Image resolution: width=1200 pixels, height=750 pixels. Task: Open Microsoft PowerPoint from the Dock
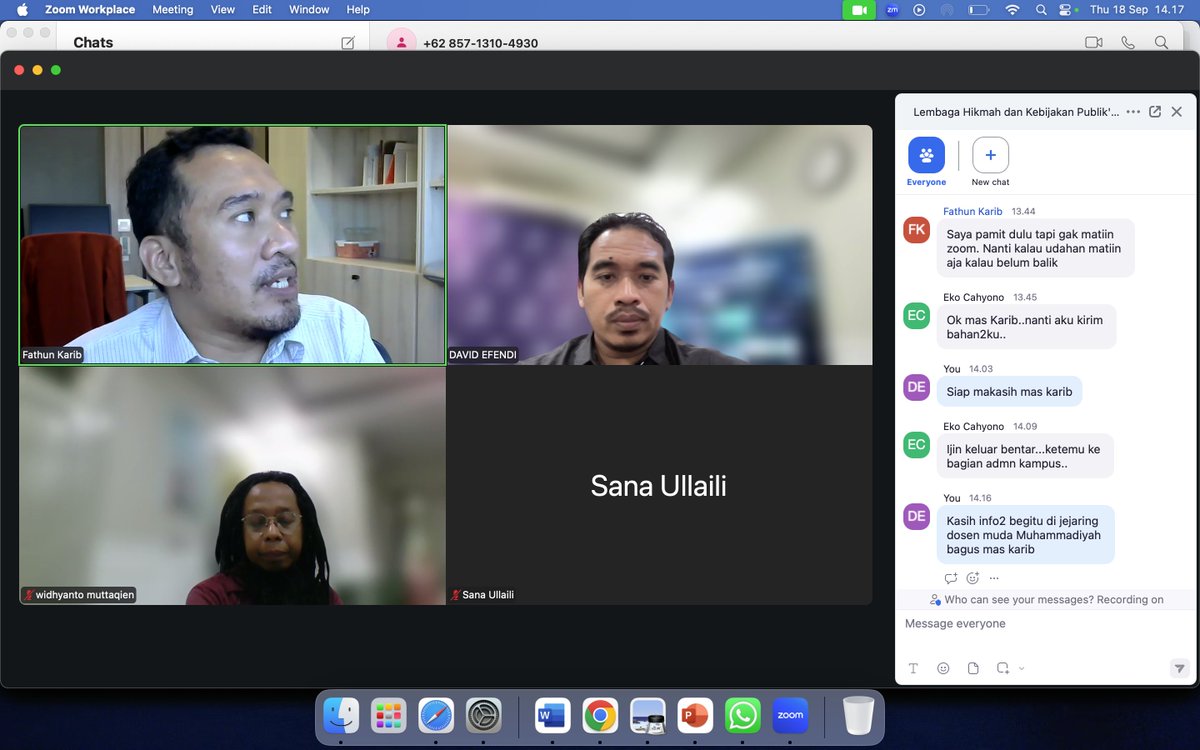click(695, 715)
